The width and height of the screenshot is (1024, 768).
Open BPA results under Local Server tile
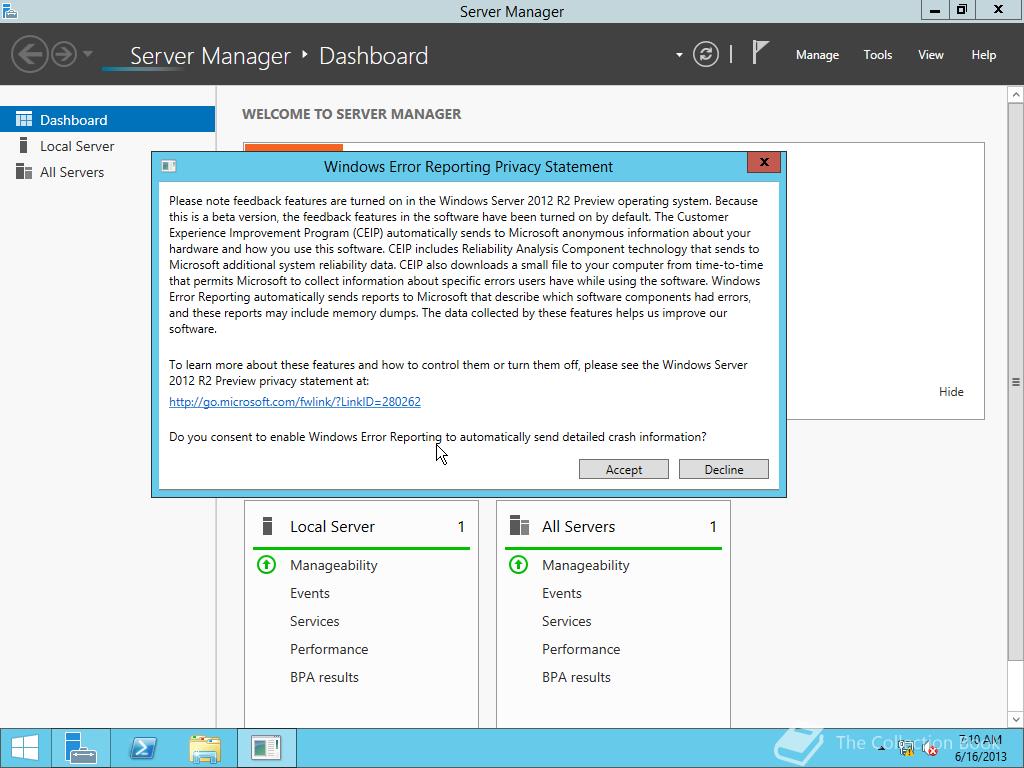[325, 677]
